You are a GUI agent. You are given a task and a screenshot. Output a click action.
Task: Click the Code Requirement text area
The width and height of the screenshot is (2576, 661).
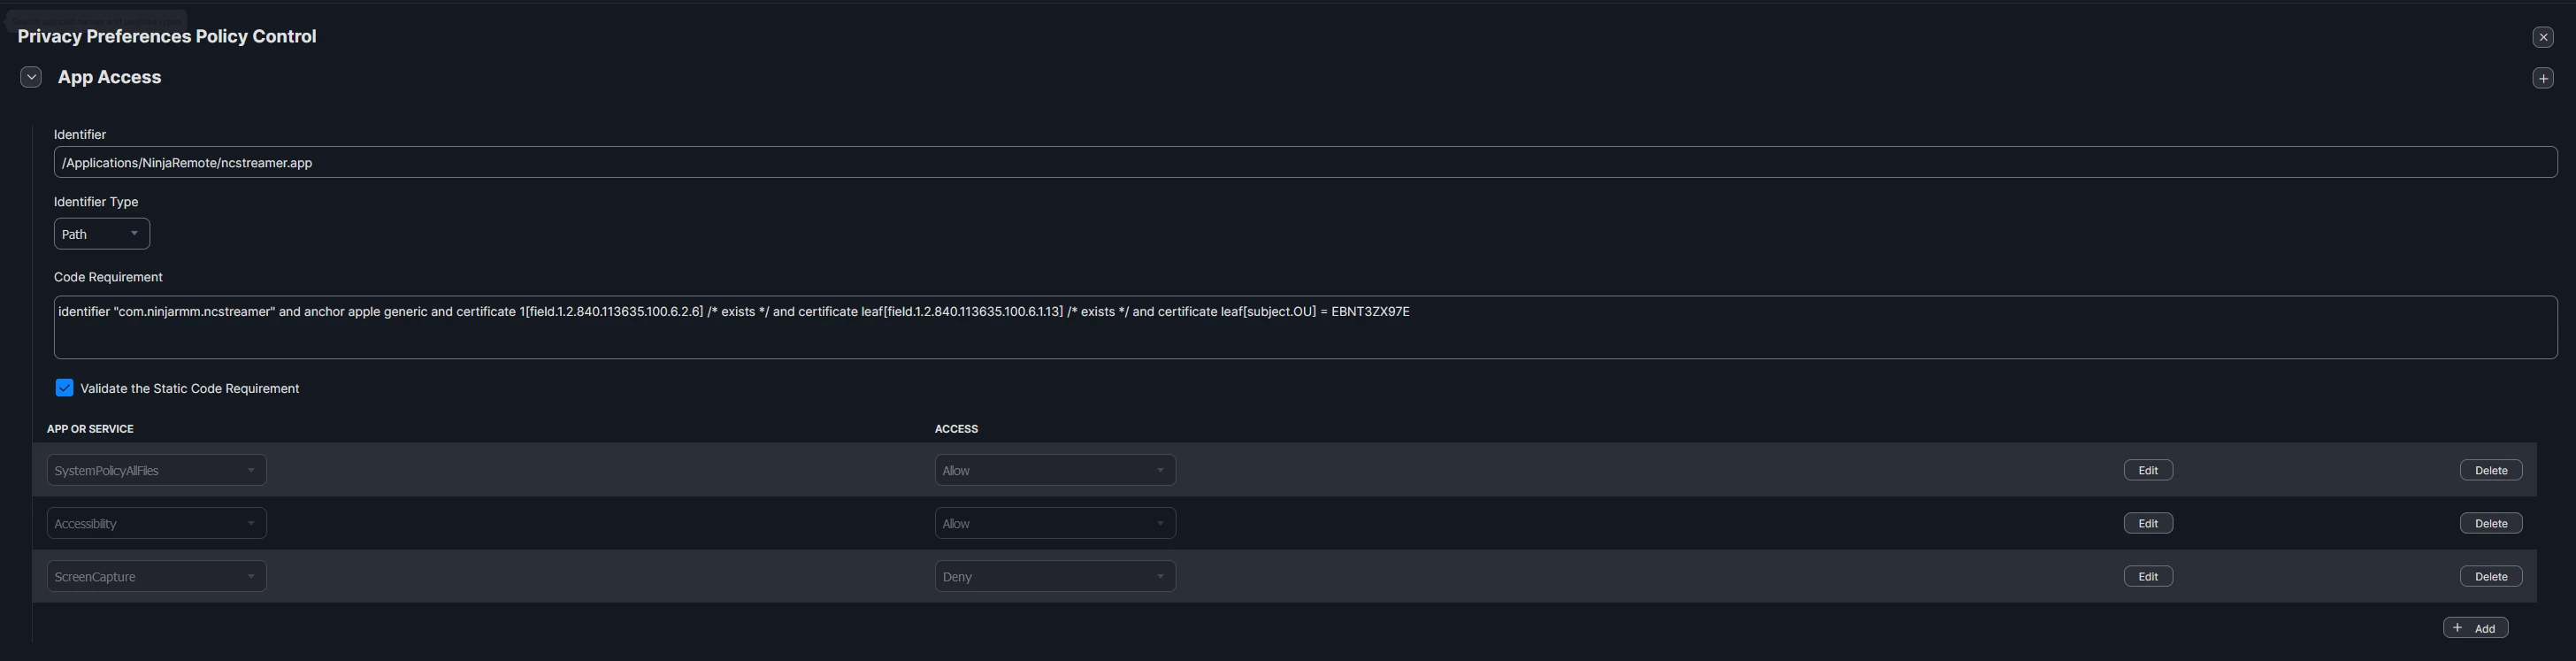pos(1305,327)
